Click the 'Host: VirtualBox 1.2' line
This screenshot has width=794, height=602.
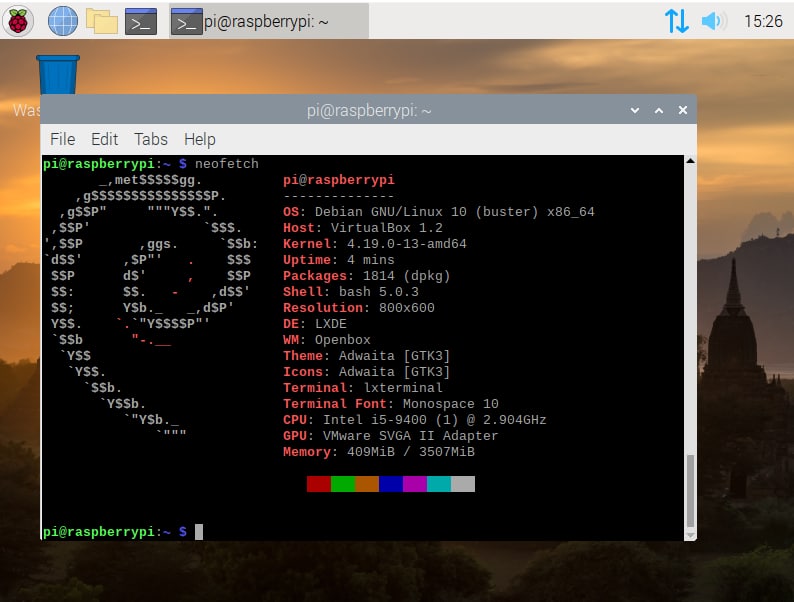(363, 228)
